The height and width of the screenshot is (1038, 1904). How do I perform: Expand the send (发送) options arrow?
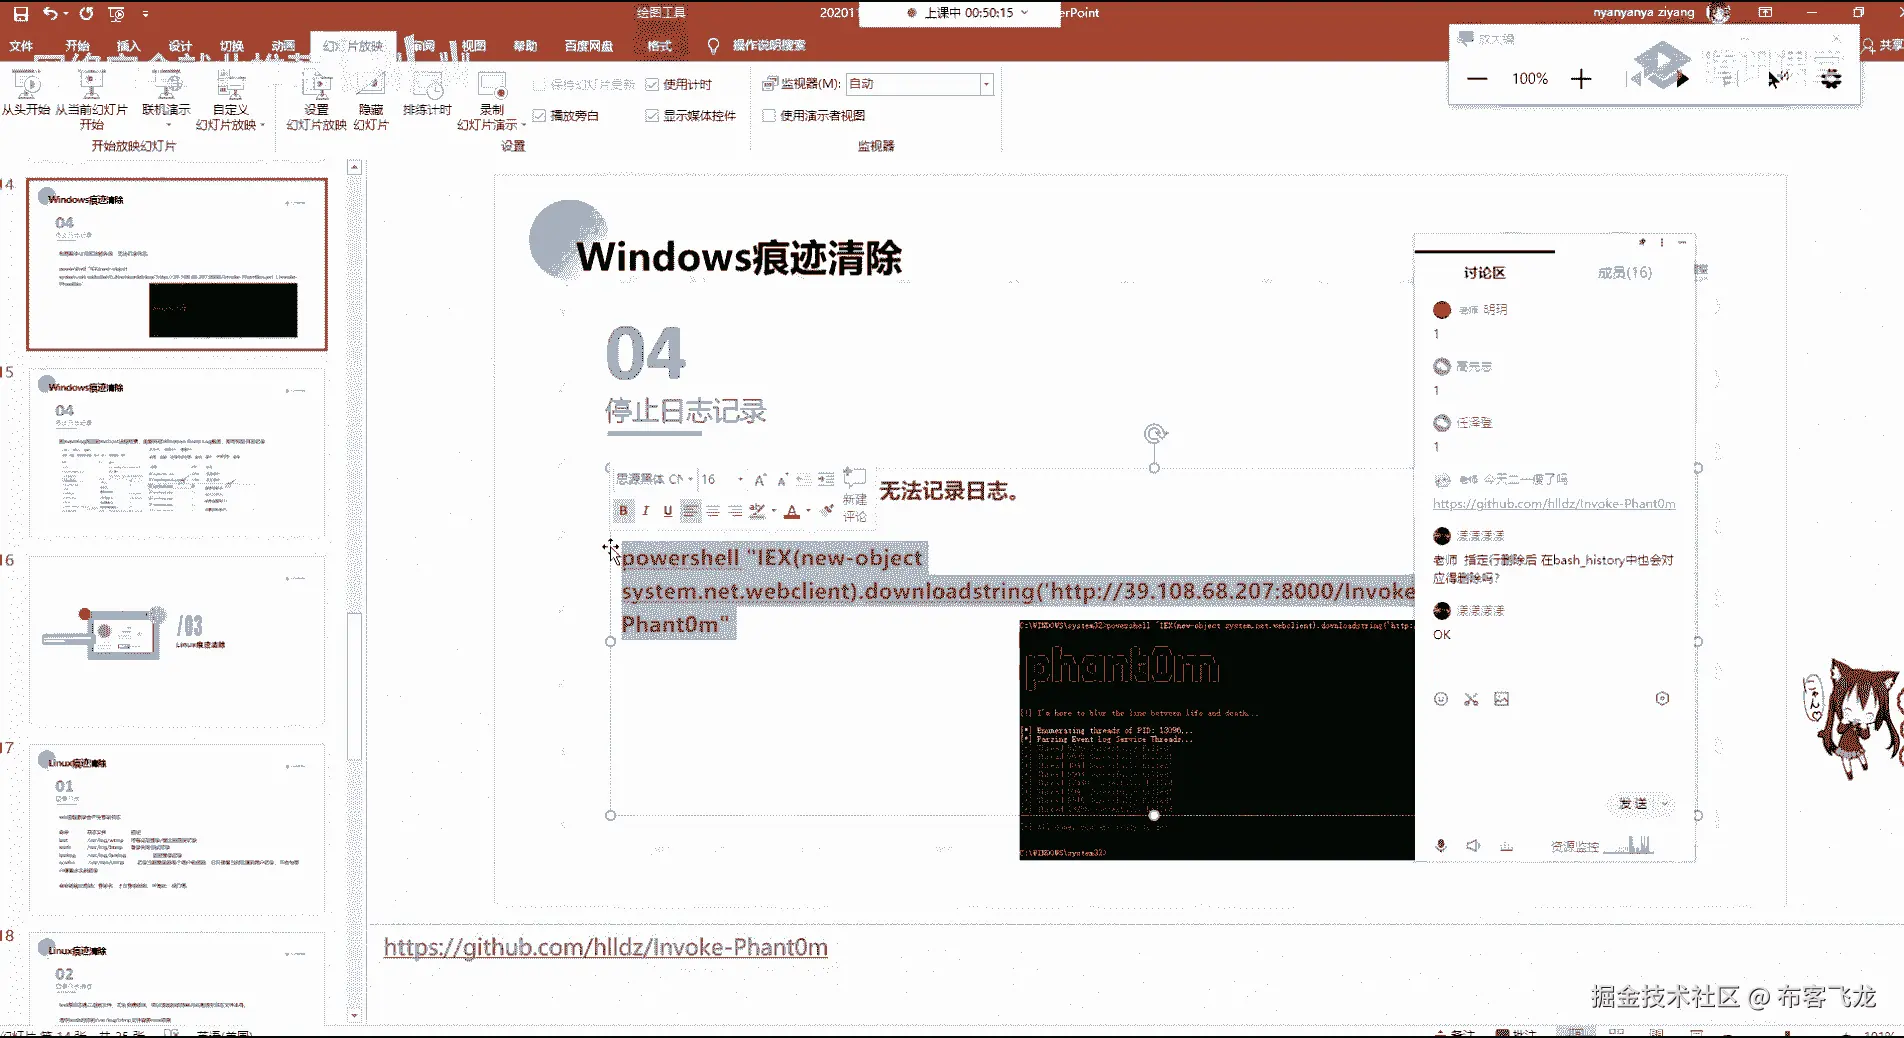tap(1665, 804)
